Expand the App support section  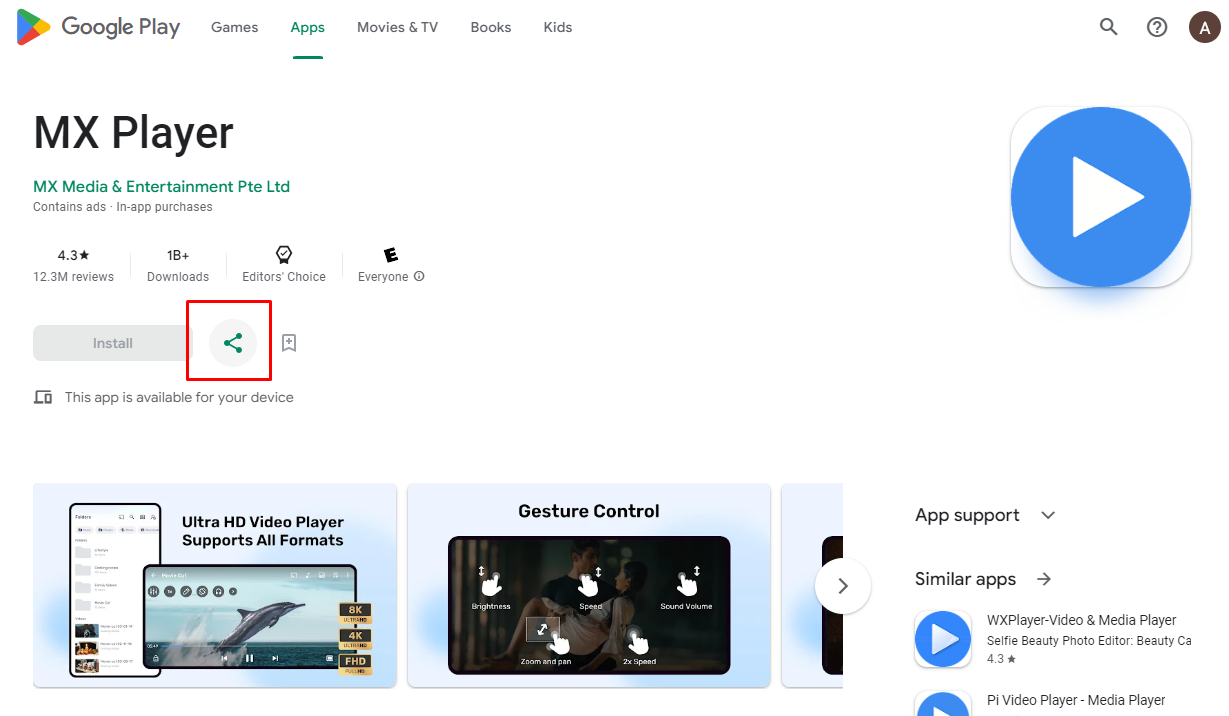coord(1047,514)
